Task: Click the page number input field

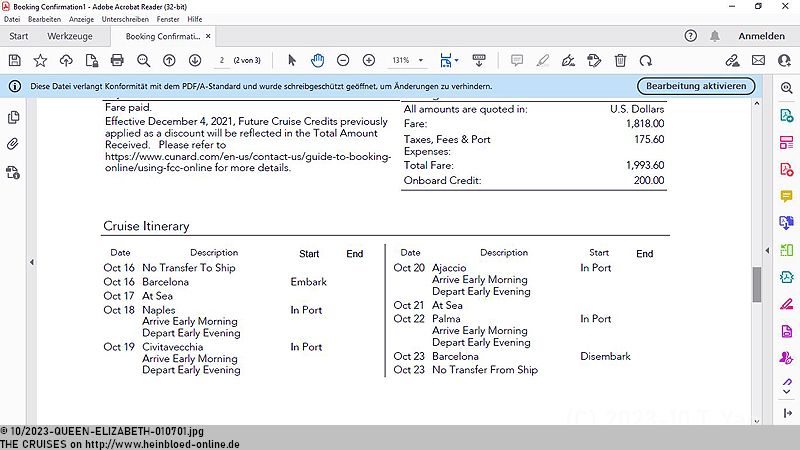Action: click(x=222, y=60)
